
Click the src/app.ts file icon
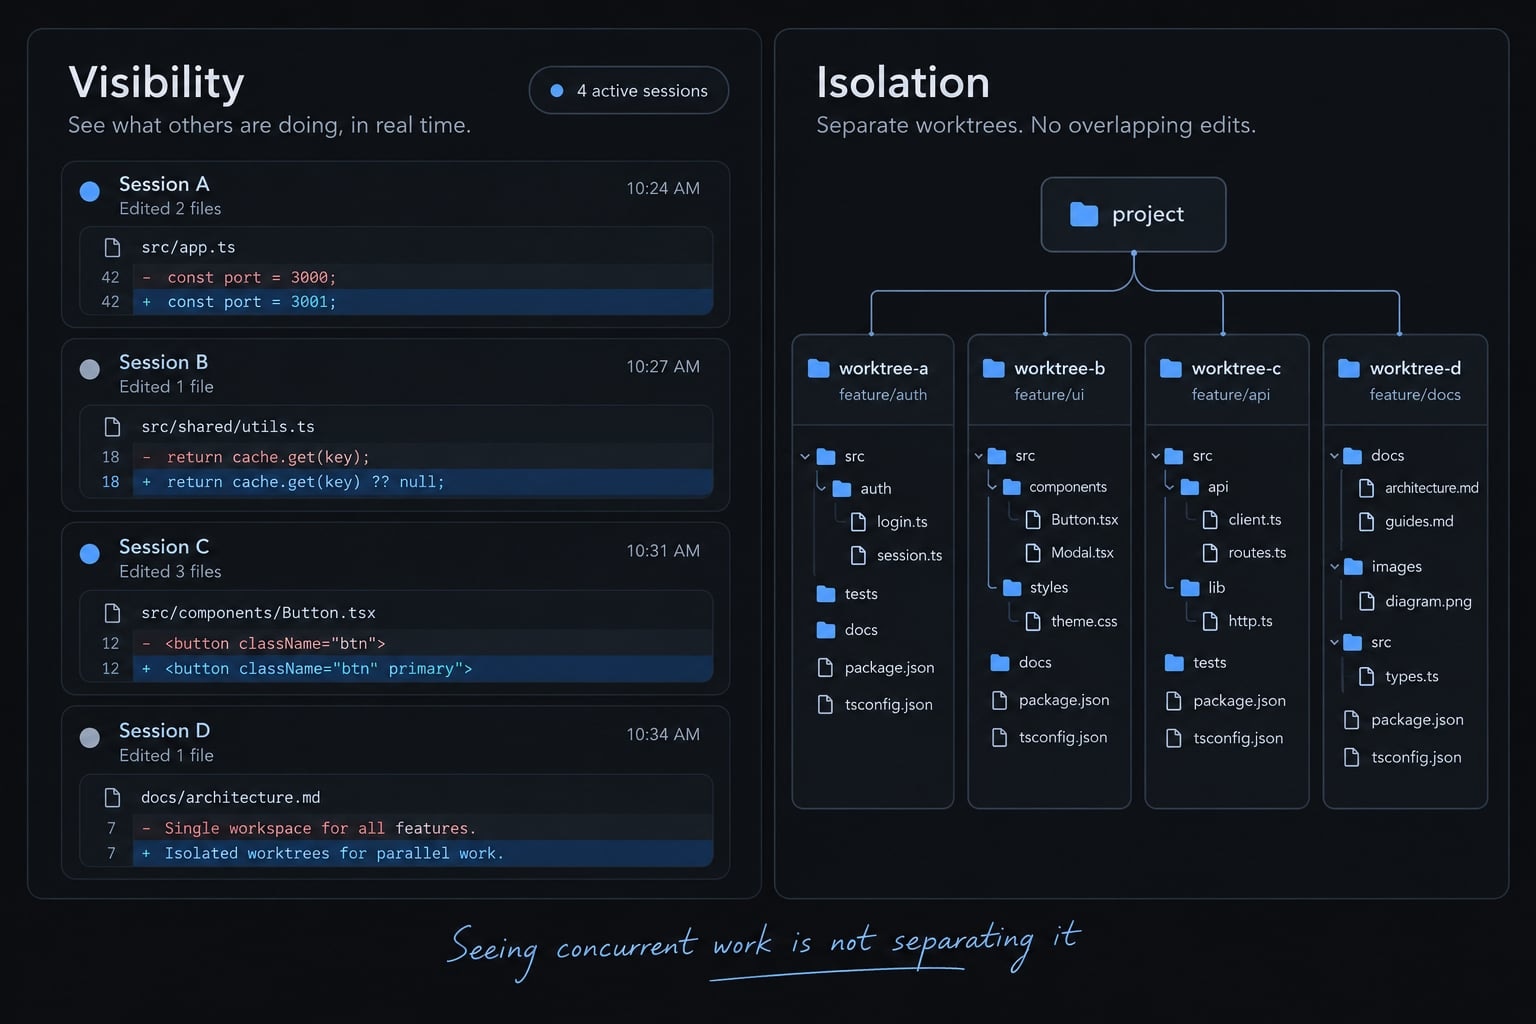[x=113, y=247]
